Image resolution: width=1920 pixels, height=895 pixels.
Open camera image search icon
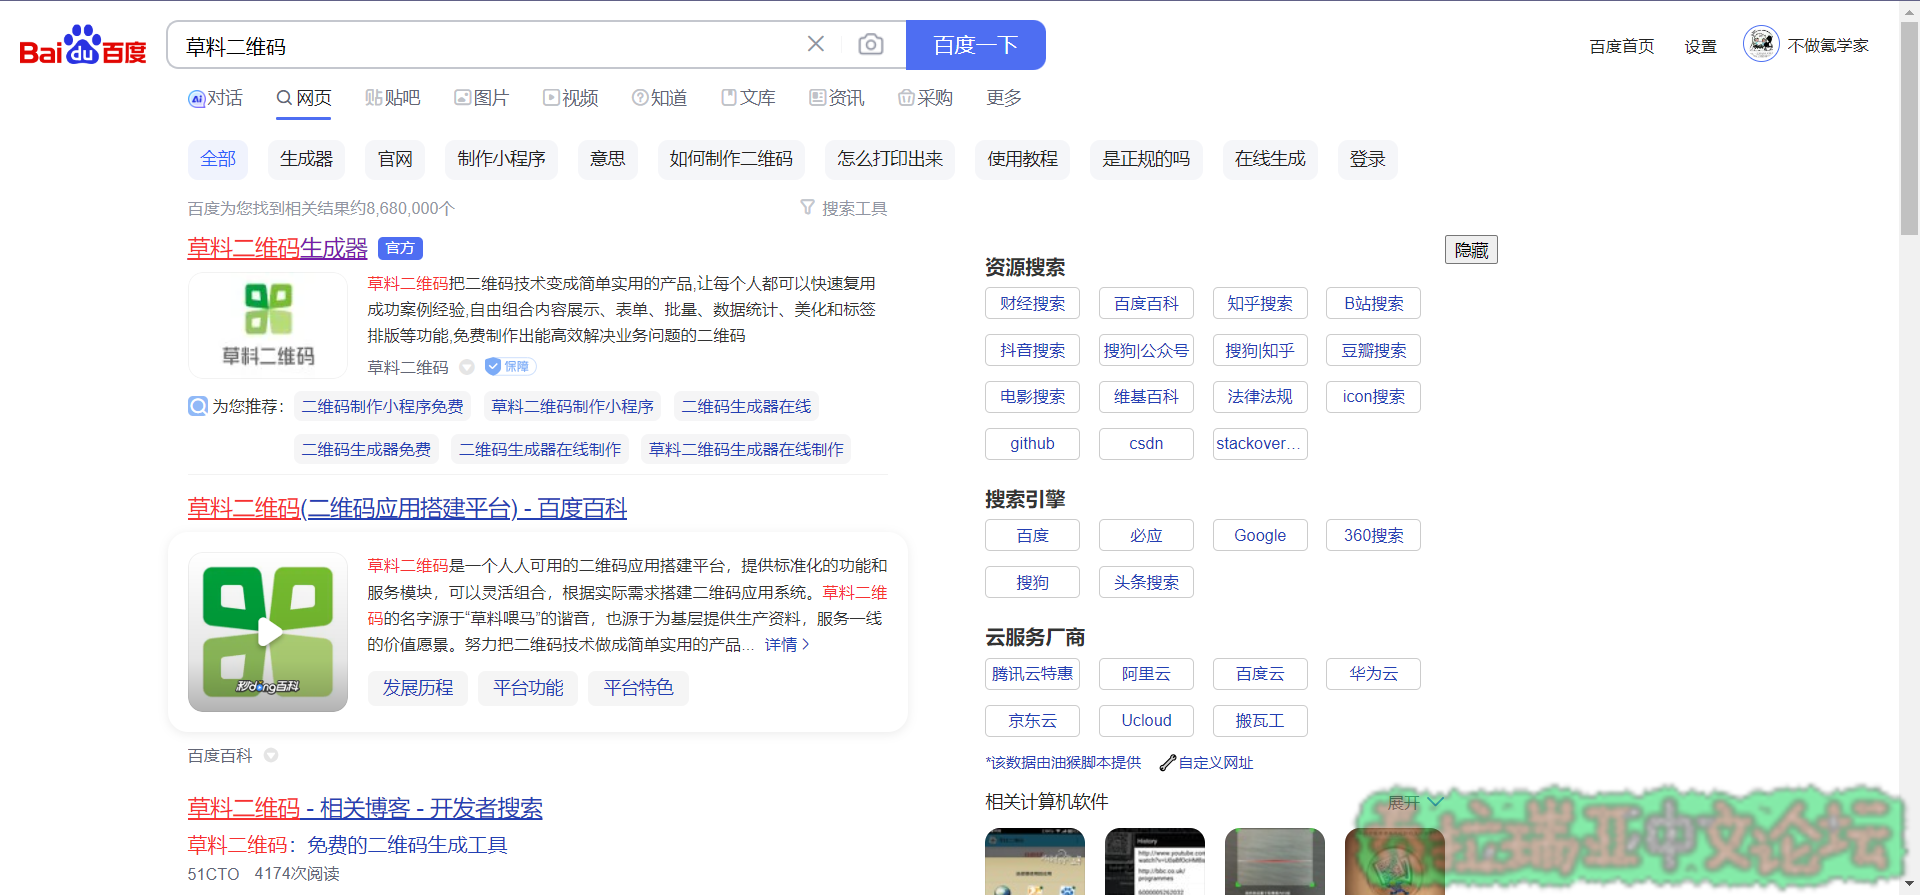(871, 44)
